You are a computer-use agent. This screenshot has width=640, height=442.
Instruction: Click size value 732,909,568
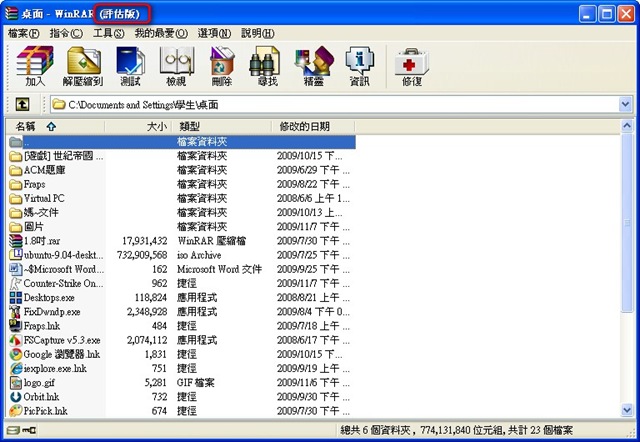pos(142,255)
